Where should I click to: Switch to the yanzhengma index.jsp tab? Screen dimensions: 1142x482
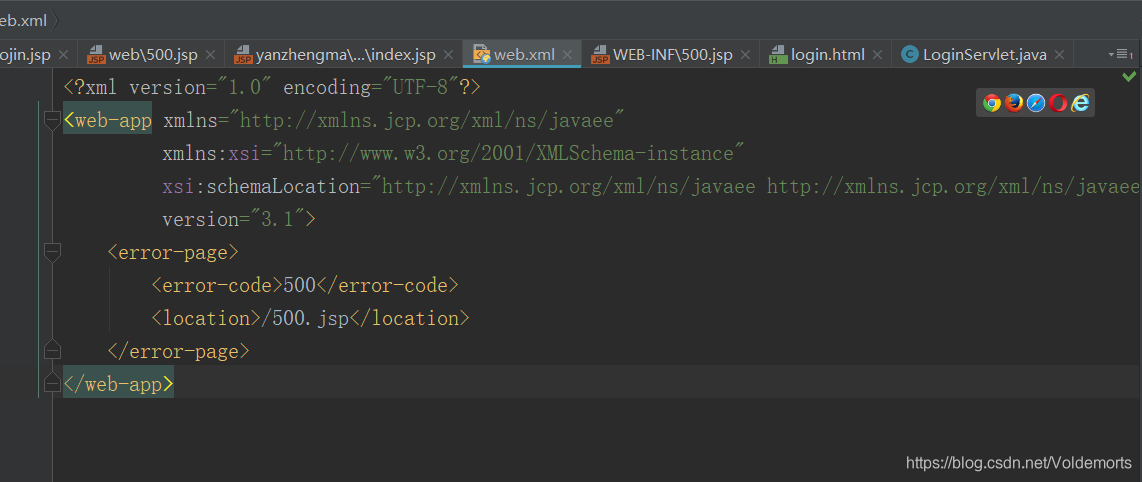pyautogui.click(x=345, y=55)
